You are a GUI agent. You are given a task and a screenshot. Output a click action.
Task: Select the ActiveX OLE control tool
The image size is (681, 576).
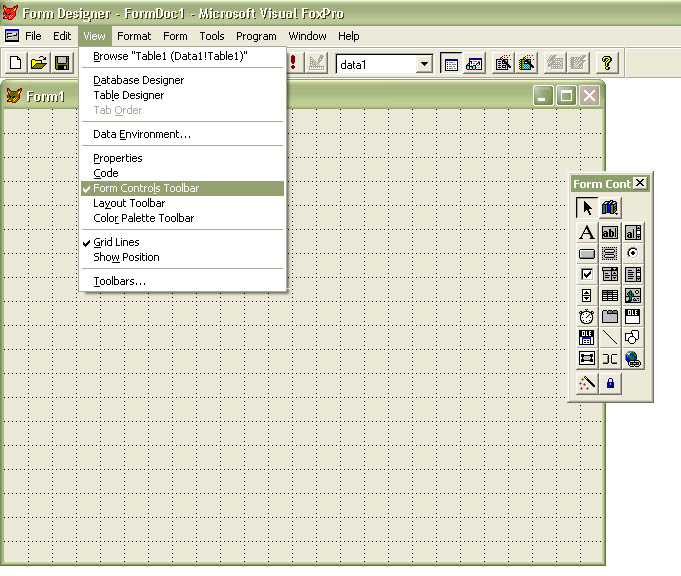[x=633, y=316]
